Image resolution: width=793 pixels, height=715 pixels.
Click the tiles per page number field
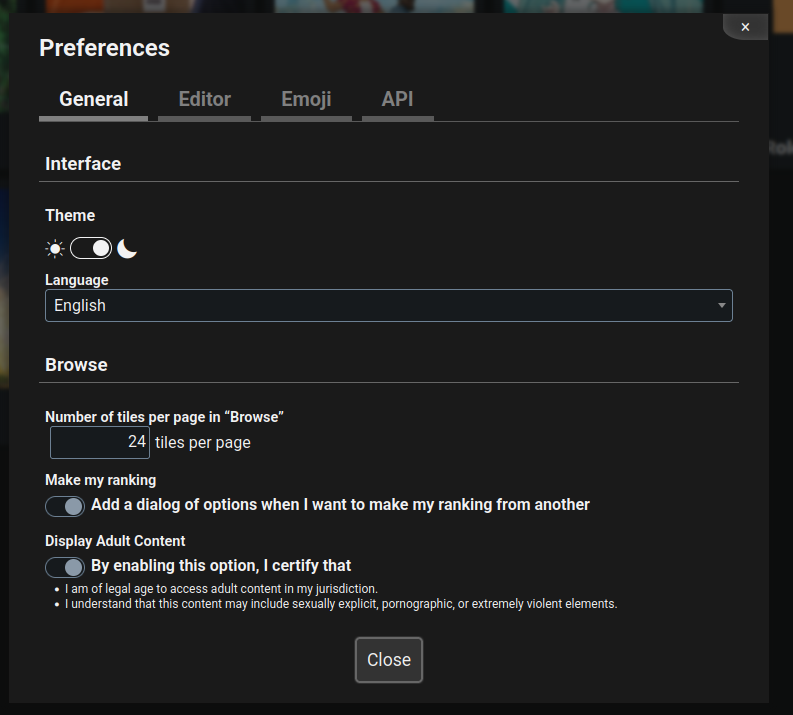click(100, 442)
